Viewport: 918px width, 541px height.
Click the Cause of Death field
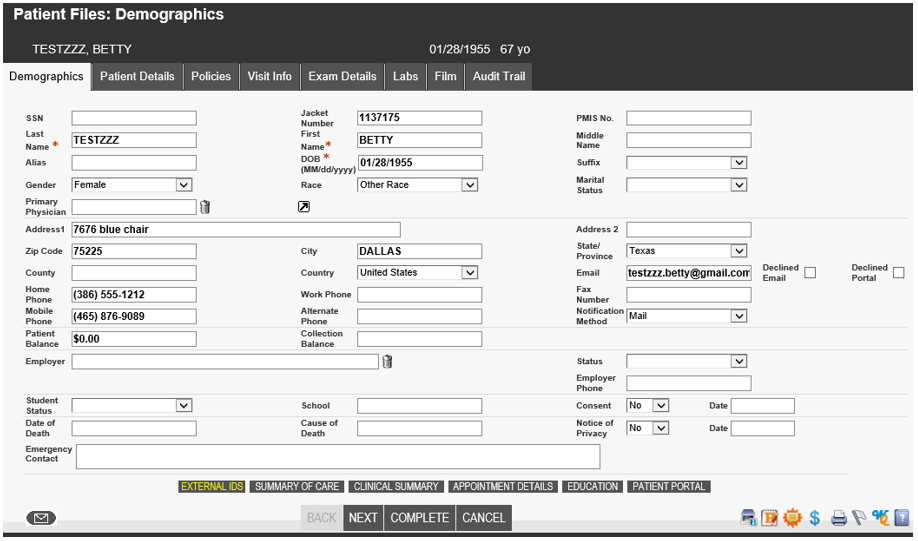pyautogui.click(x=420, y=429)
